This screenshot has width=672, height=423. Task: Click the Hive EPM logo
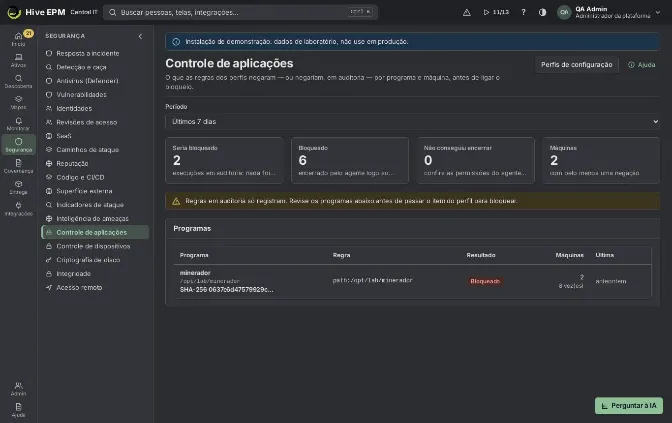click(14, 12)
